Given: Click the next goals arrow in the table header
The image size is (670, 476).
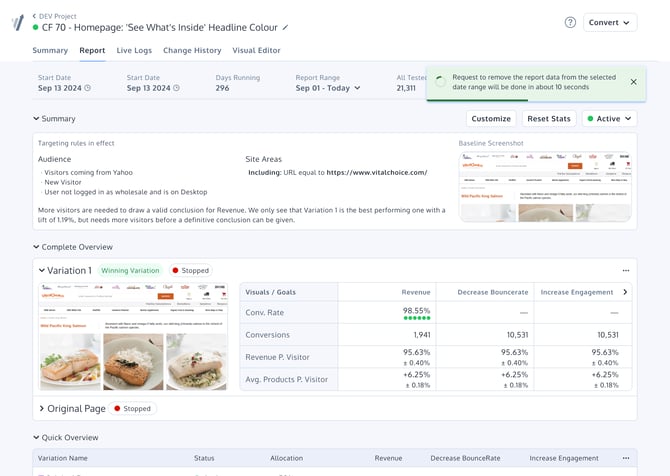Looking at the screenshot, I should pyautogui.click(x=625, y=292).
